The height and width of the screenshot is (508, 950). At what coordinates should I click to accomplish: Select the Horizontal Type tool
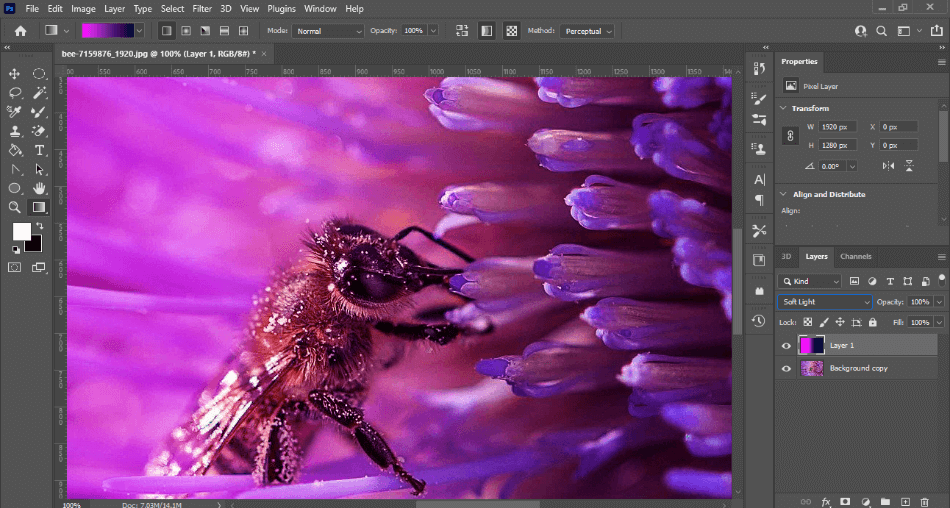39,150
